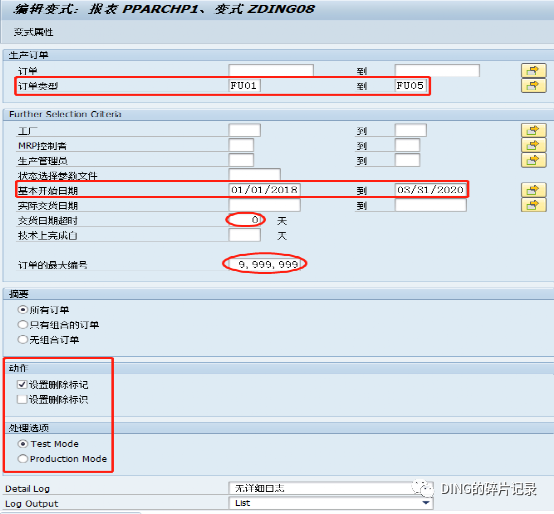Click the Detail Log label

point(27,489)
